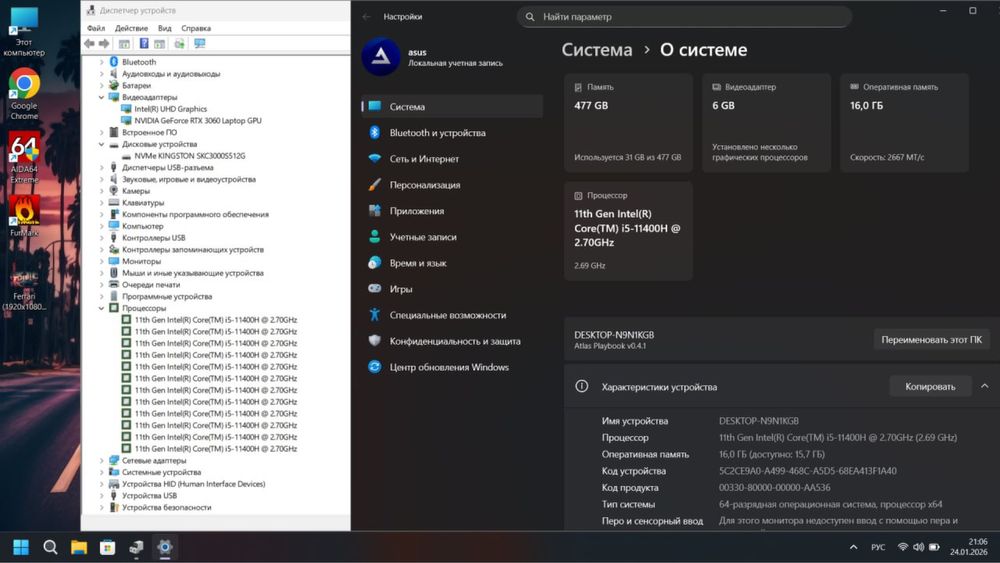Open Справка menu in Device Manager
The height and width of the screenshot is (563, 1000).
tap(196, 28)
